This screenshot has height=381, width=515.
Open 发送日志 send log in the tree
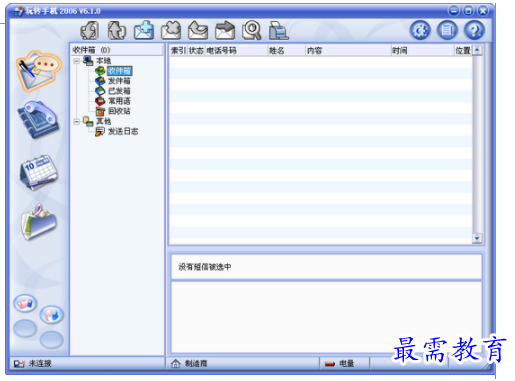click(123, 131)
